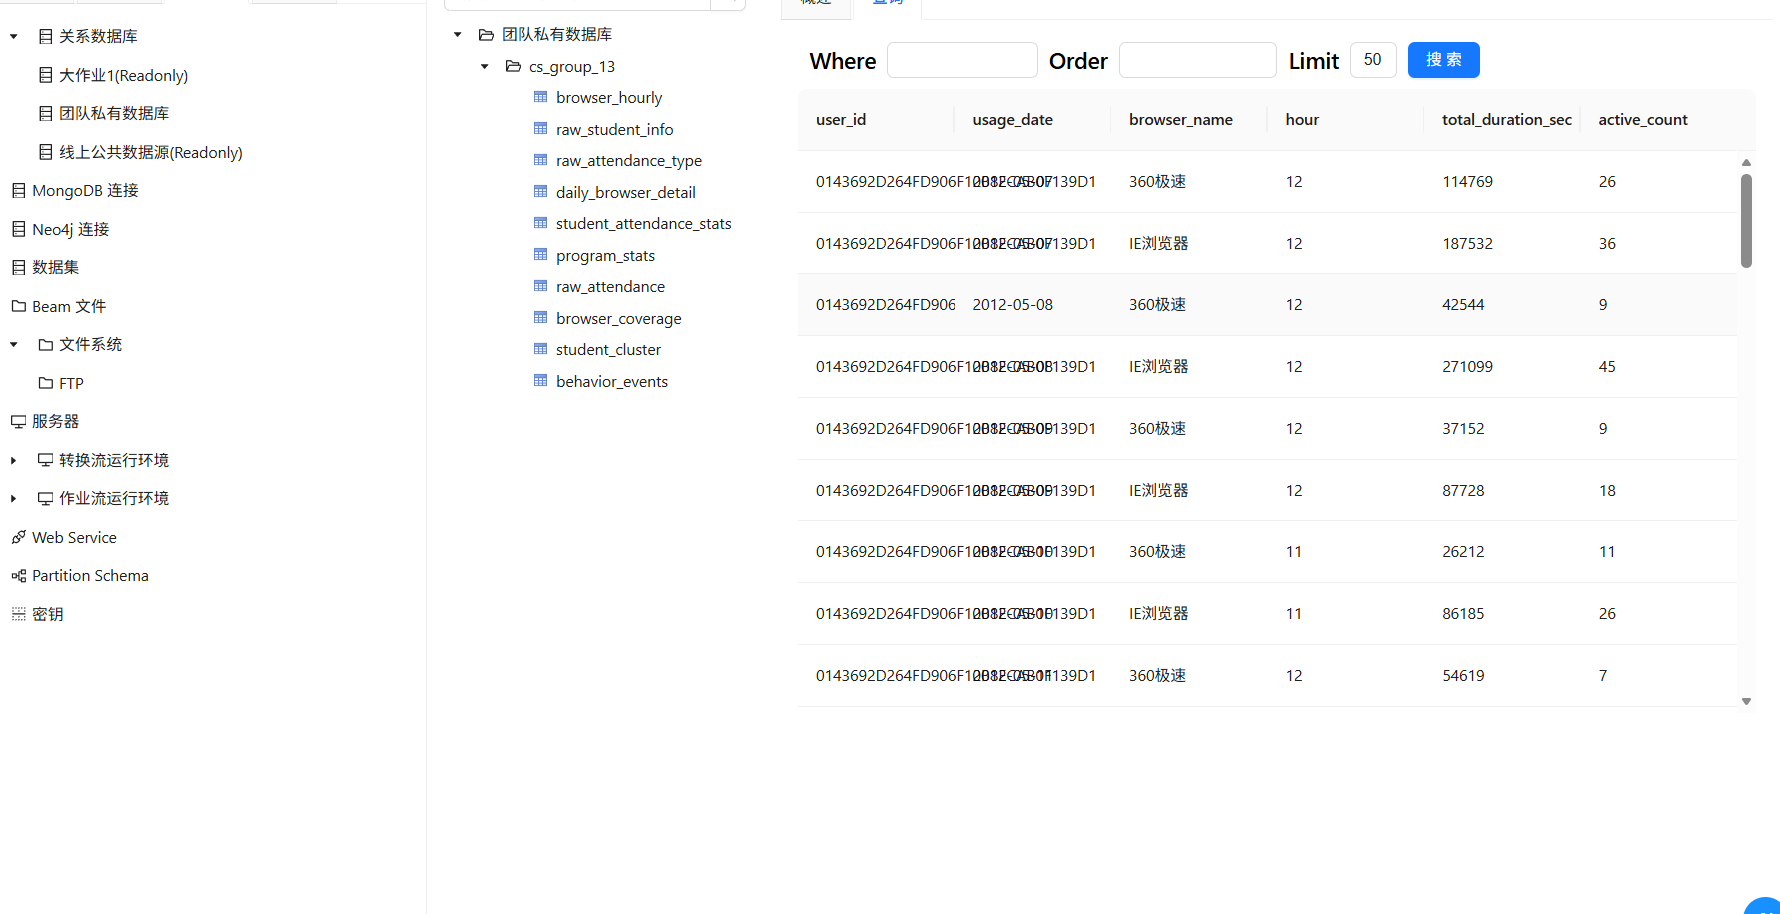Click the student_cluster table icon
The image size is (1780, 914).
pos(541,349)
